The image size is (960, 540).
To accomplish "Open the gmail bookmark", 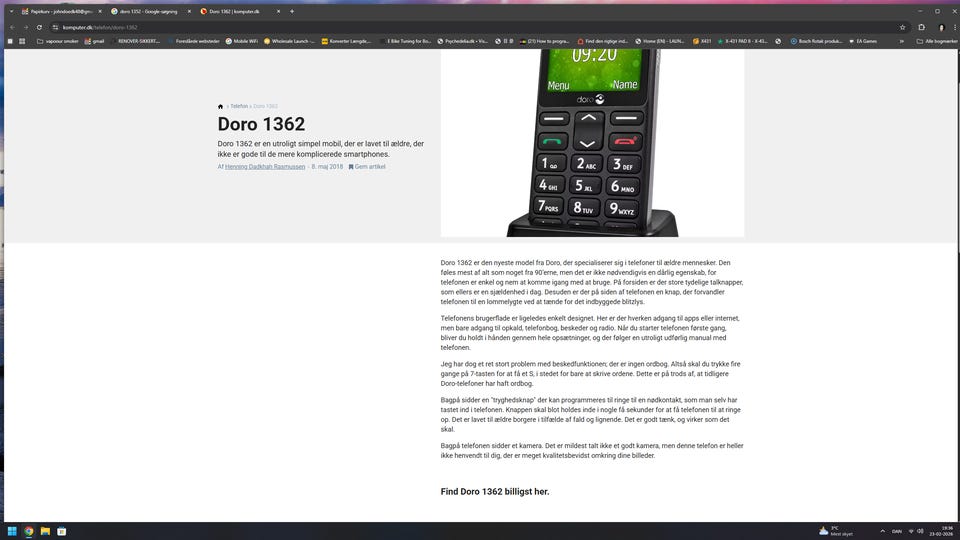I will pyautogui.click(x=94, y=41).
